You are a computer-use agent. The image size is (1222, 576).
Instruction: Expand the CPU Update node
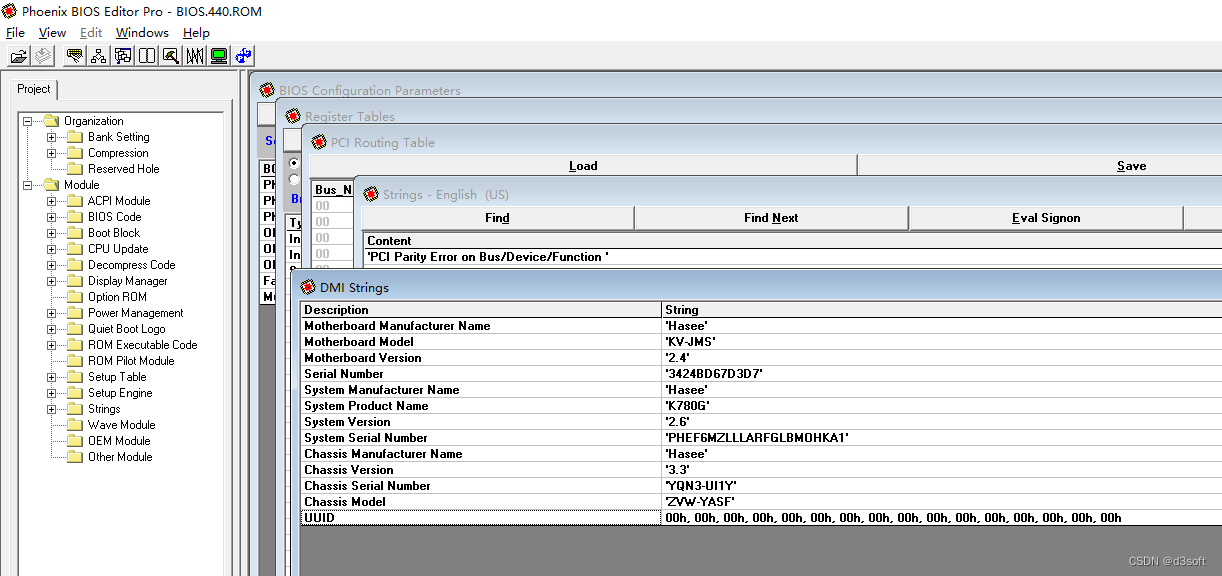tap(52, 249)
